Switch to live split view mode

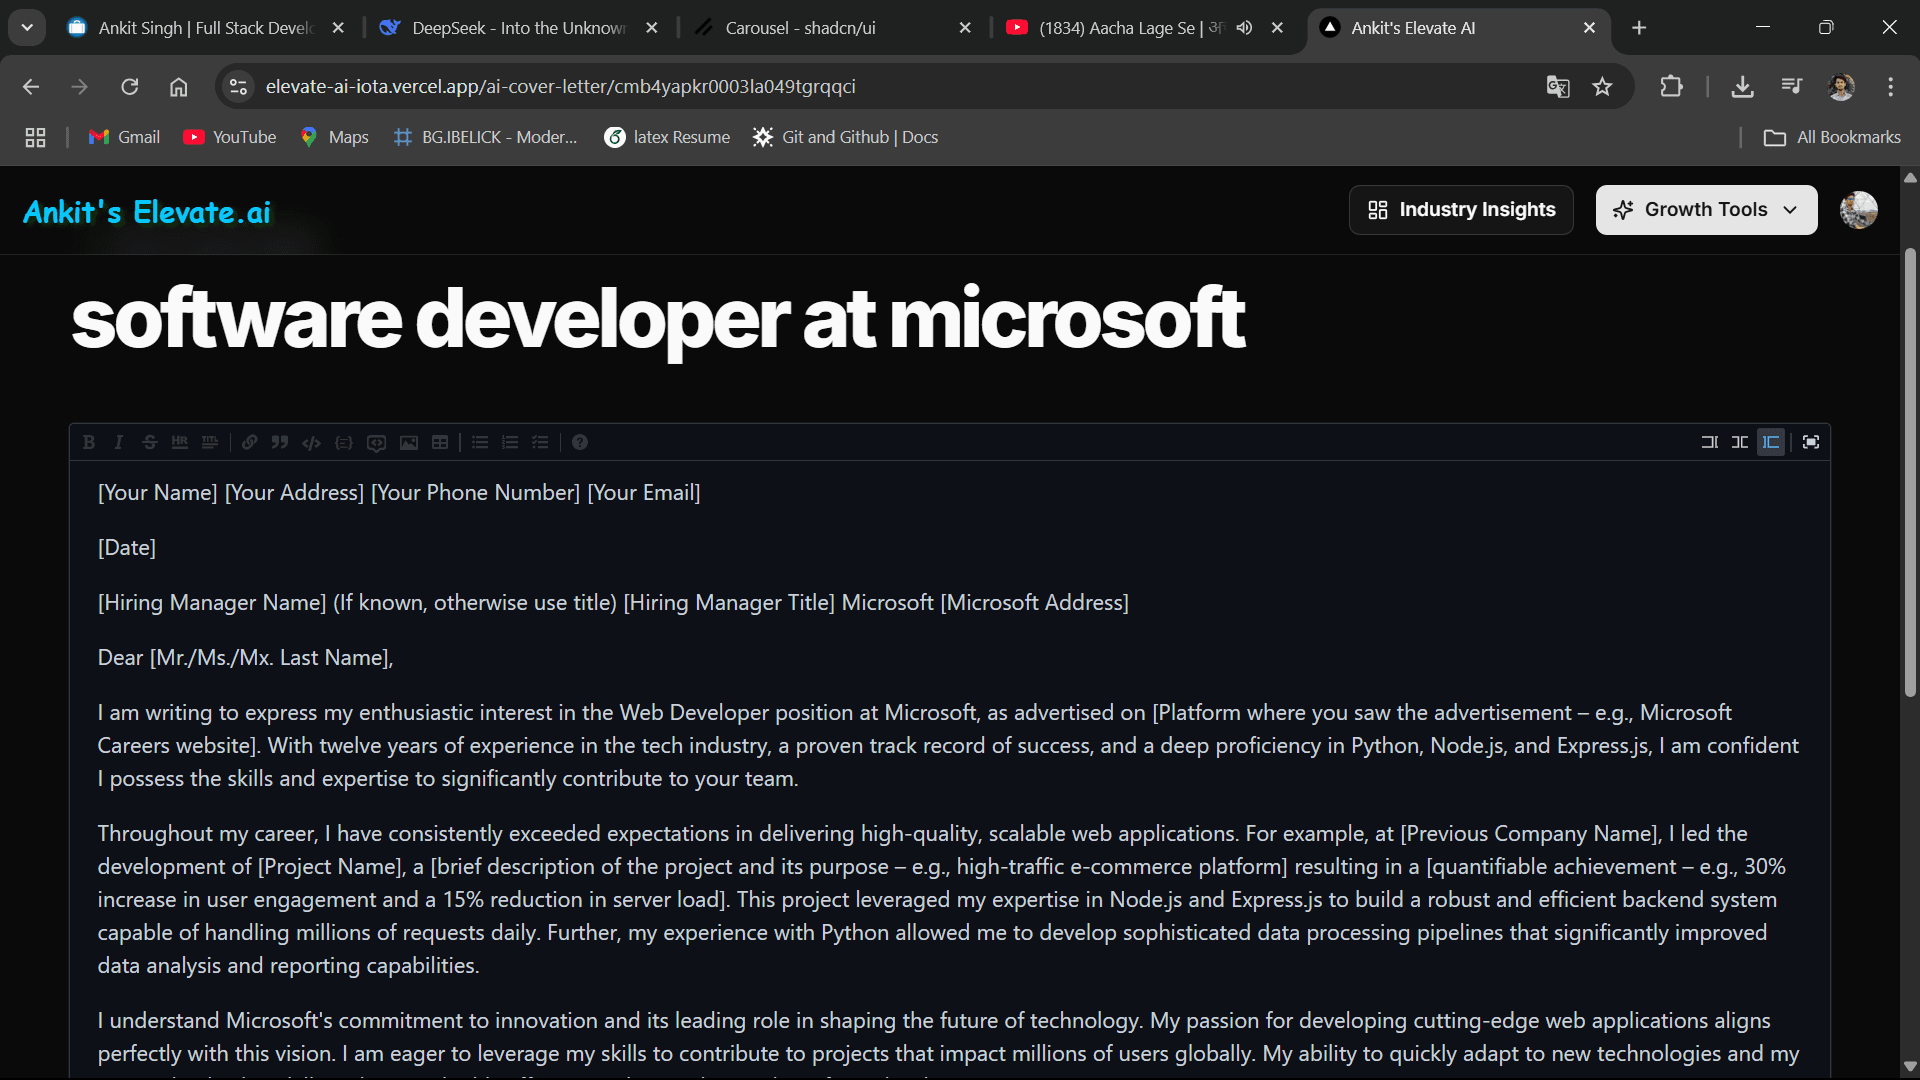(1740, 442)
